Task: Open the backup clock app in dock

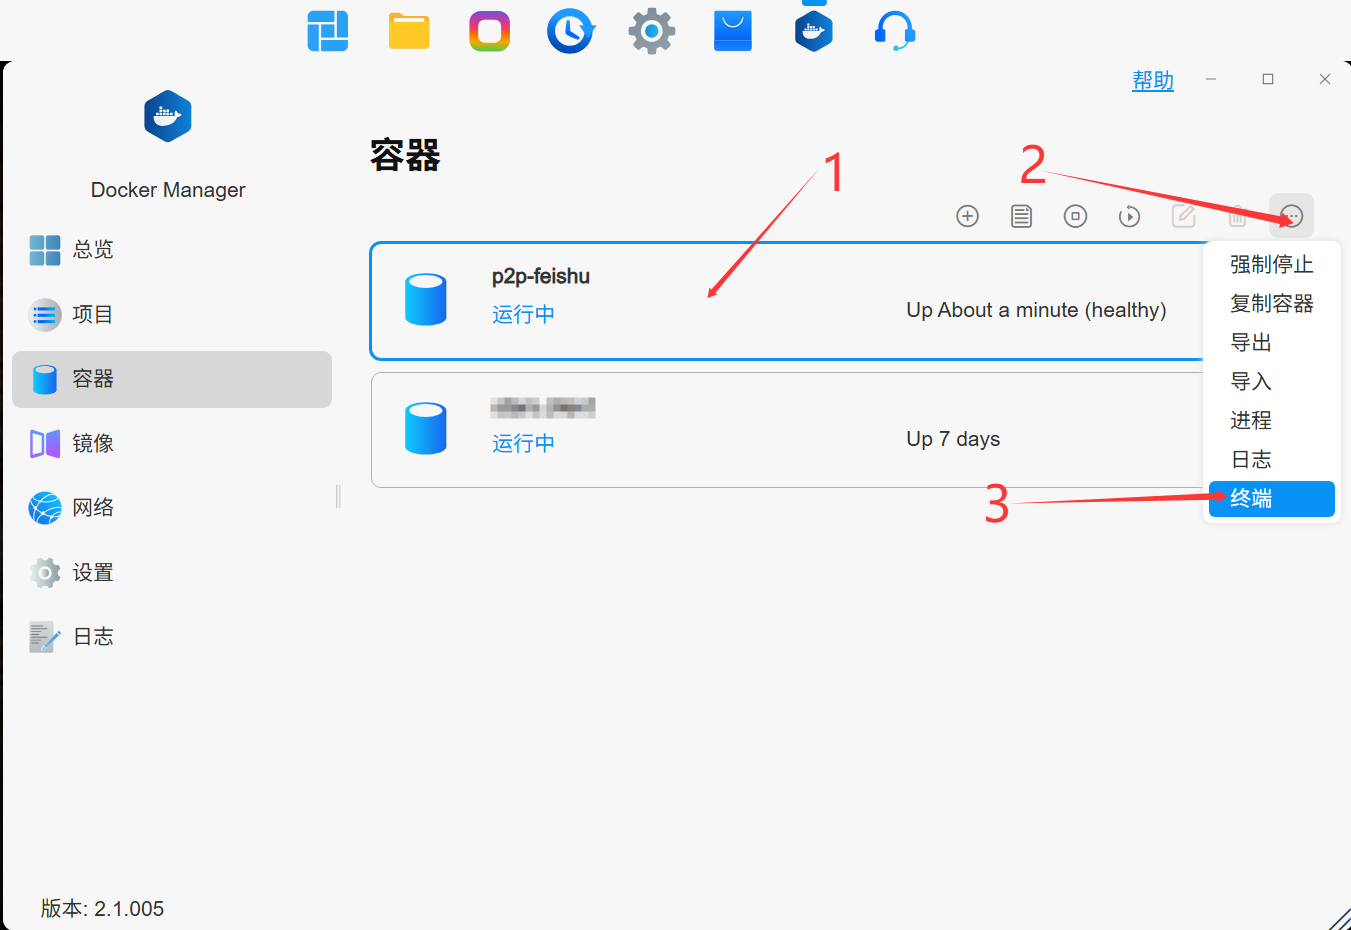Action: (571, 31)
